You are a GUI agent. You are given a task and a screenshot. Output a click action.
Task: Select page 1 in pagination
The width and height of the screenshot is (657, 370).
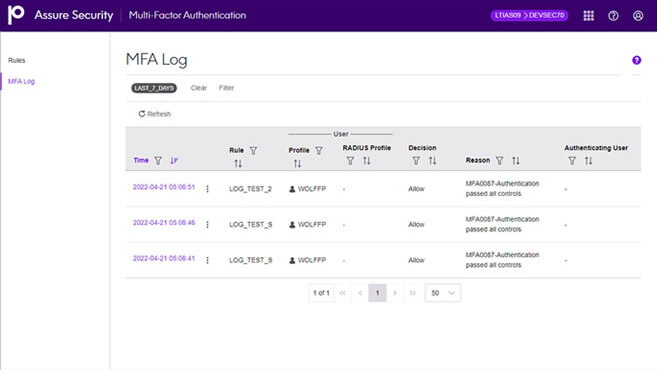pos(378,293)
